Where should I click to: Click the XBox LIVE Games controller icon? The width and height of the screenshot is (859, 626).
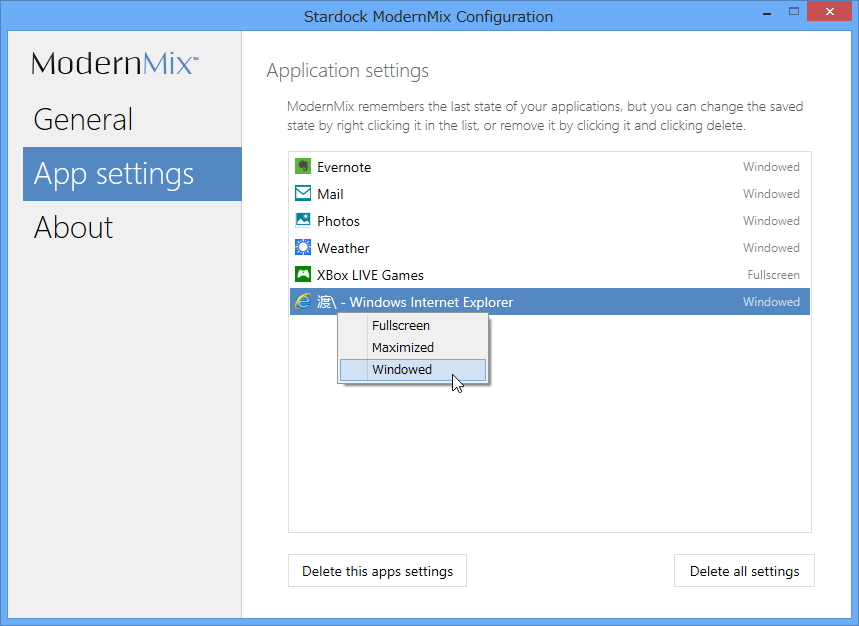[x=303, y=274]
